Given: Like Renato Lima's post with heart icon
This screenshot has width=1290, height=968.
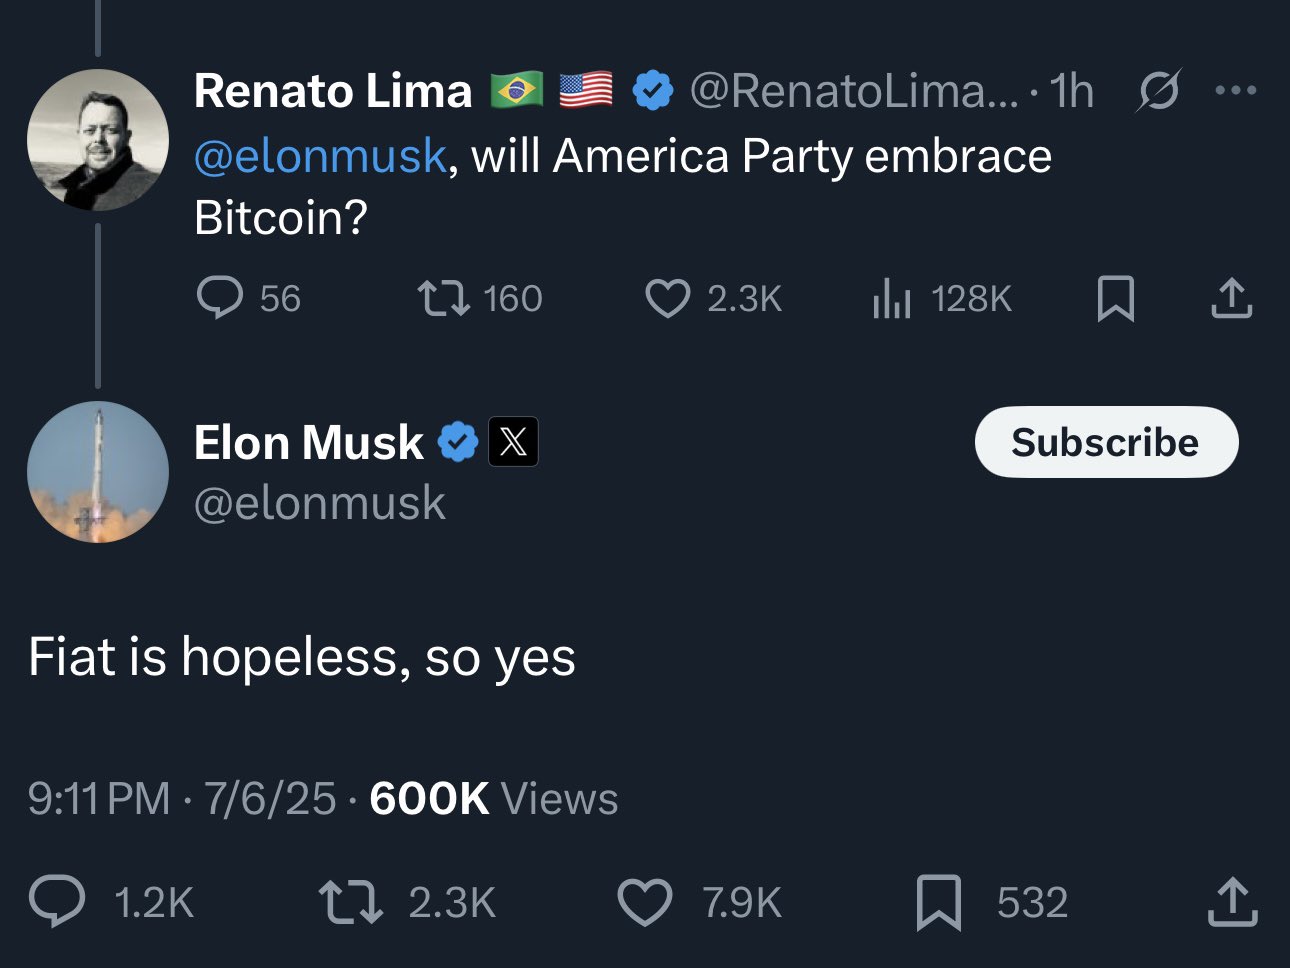Looking at the screenshot, I should [x=667, y=298].
